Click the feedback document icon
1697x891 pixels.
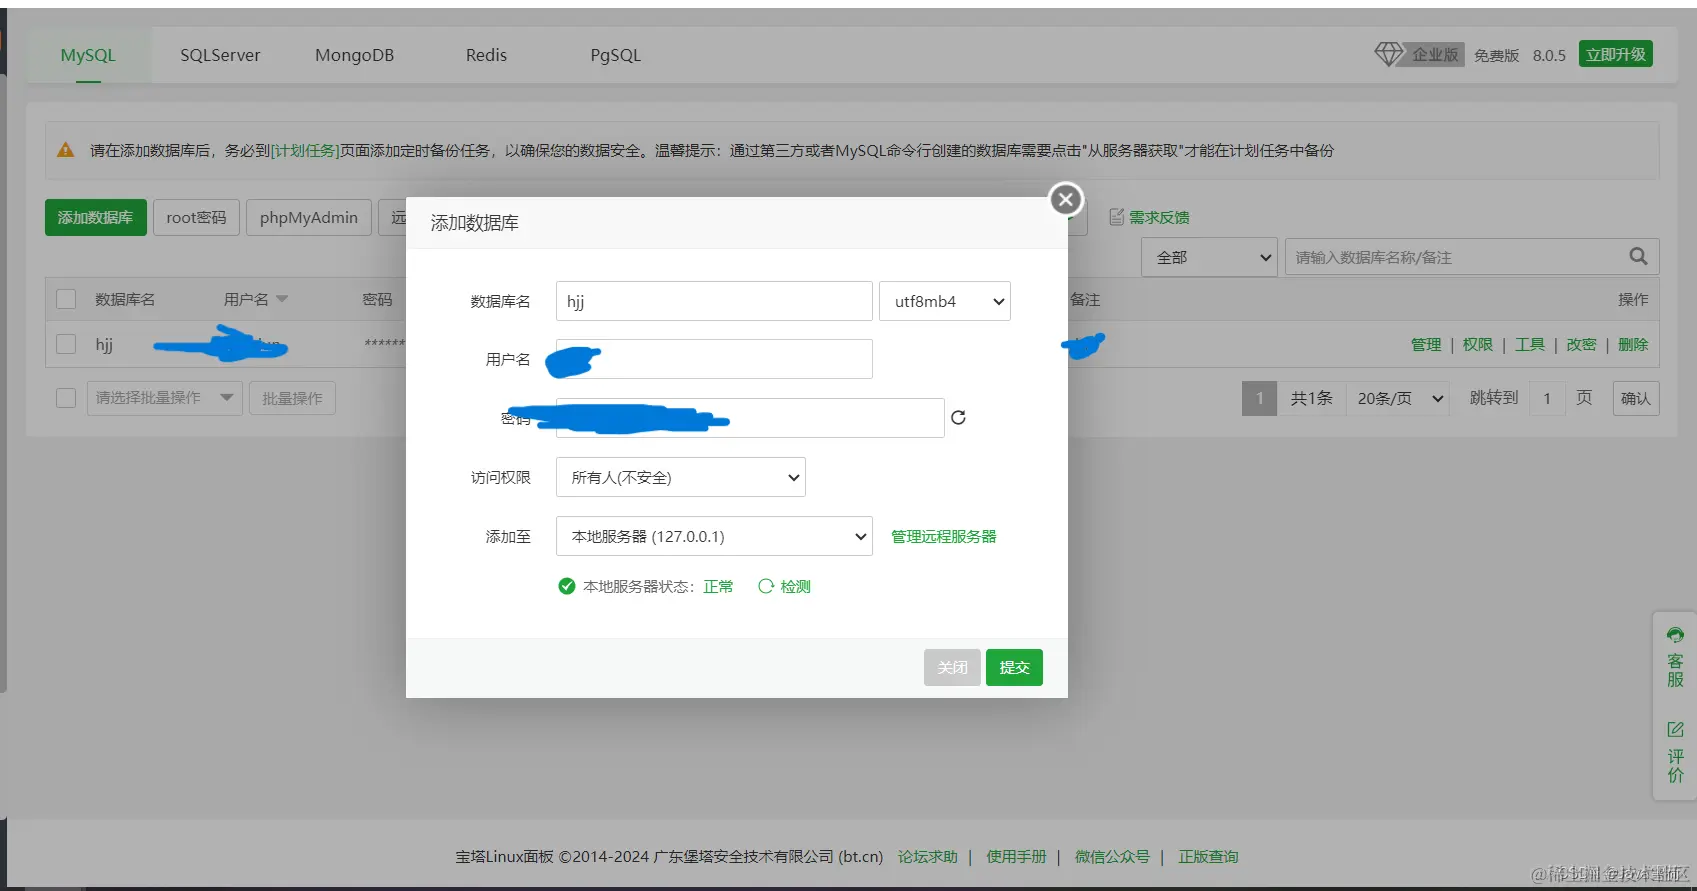(1117, 217)
